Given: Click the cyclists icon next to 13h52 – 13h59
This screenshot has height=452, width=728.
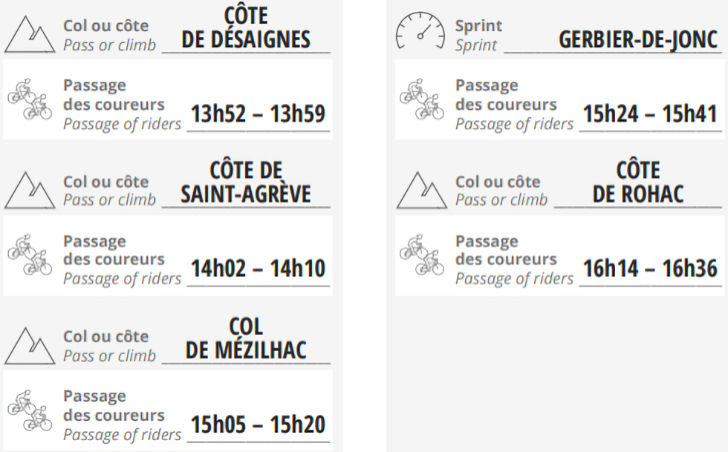Looking at the screenshot, I should point(29,99).
